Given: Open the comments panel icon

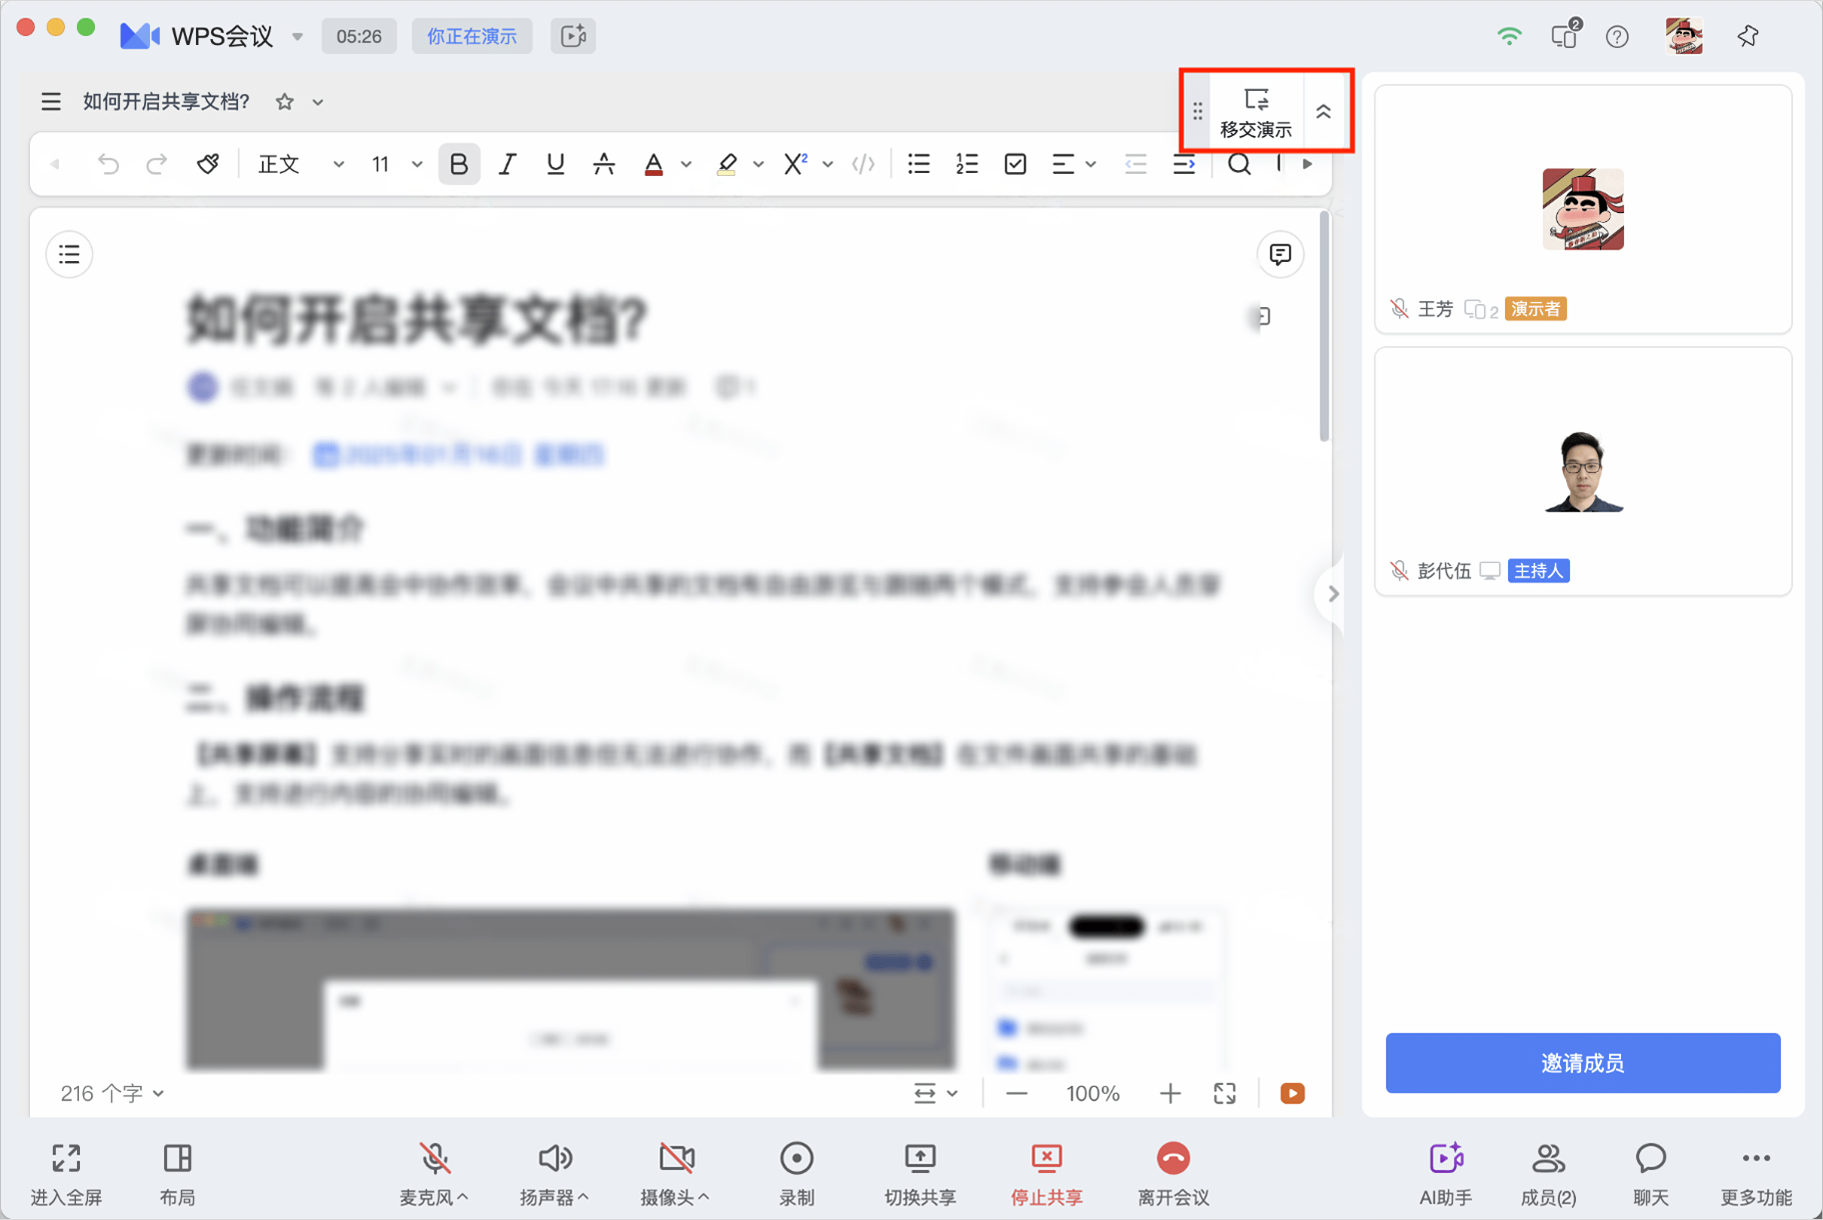Looking at the screenshot, I should pos(1280,254).
